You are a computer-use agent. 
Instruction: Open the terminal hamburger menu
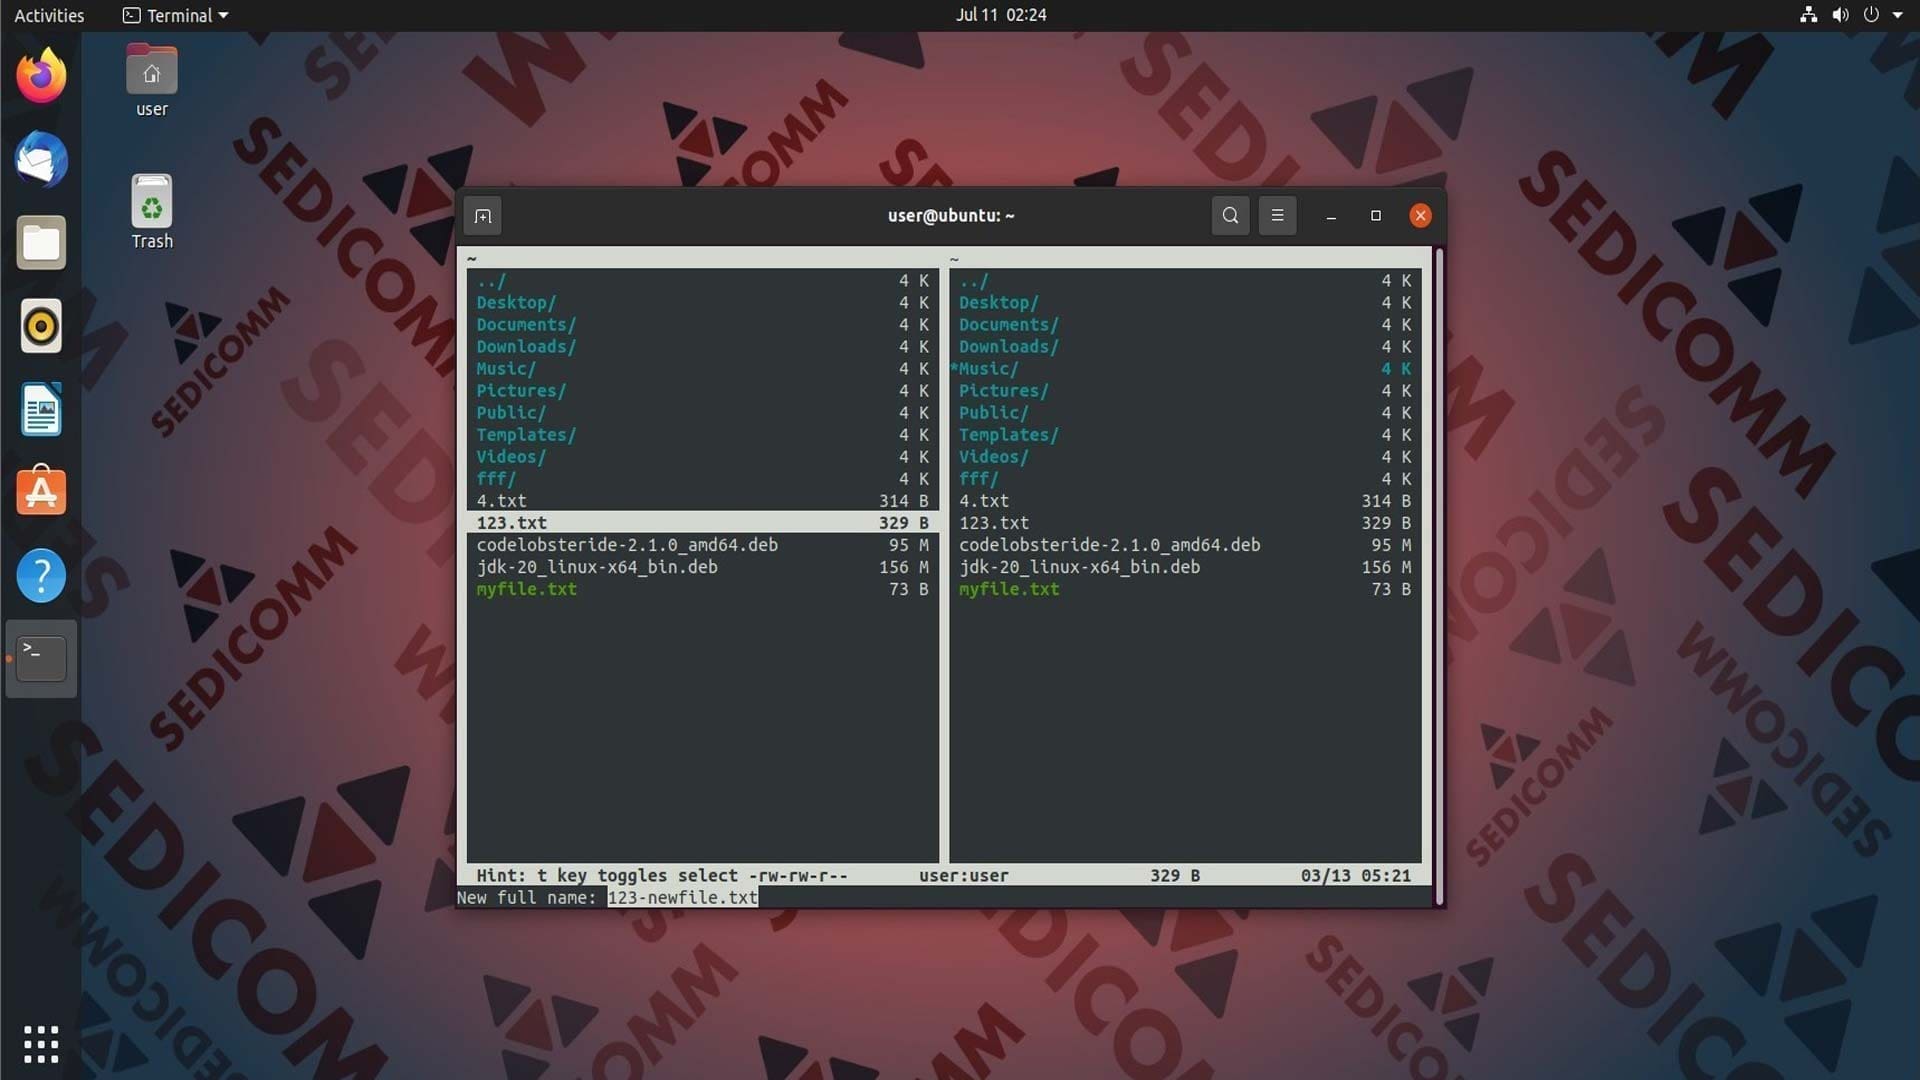[1277, 216]
